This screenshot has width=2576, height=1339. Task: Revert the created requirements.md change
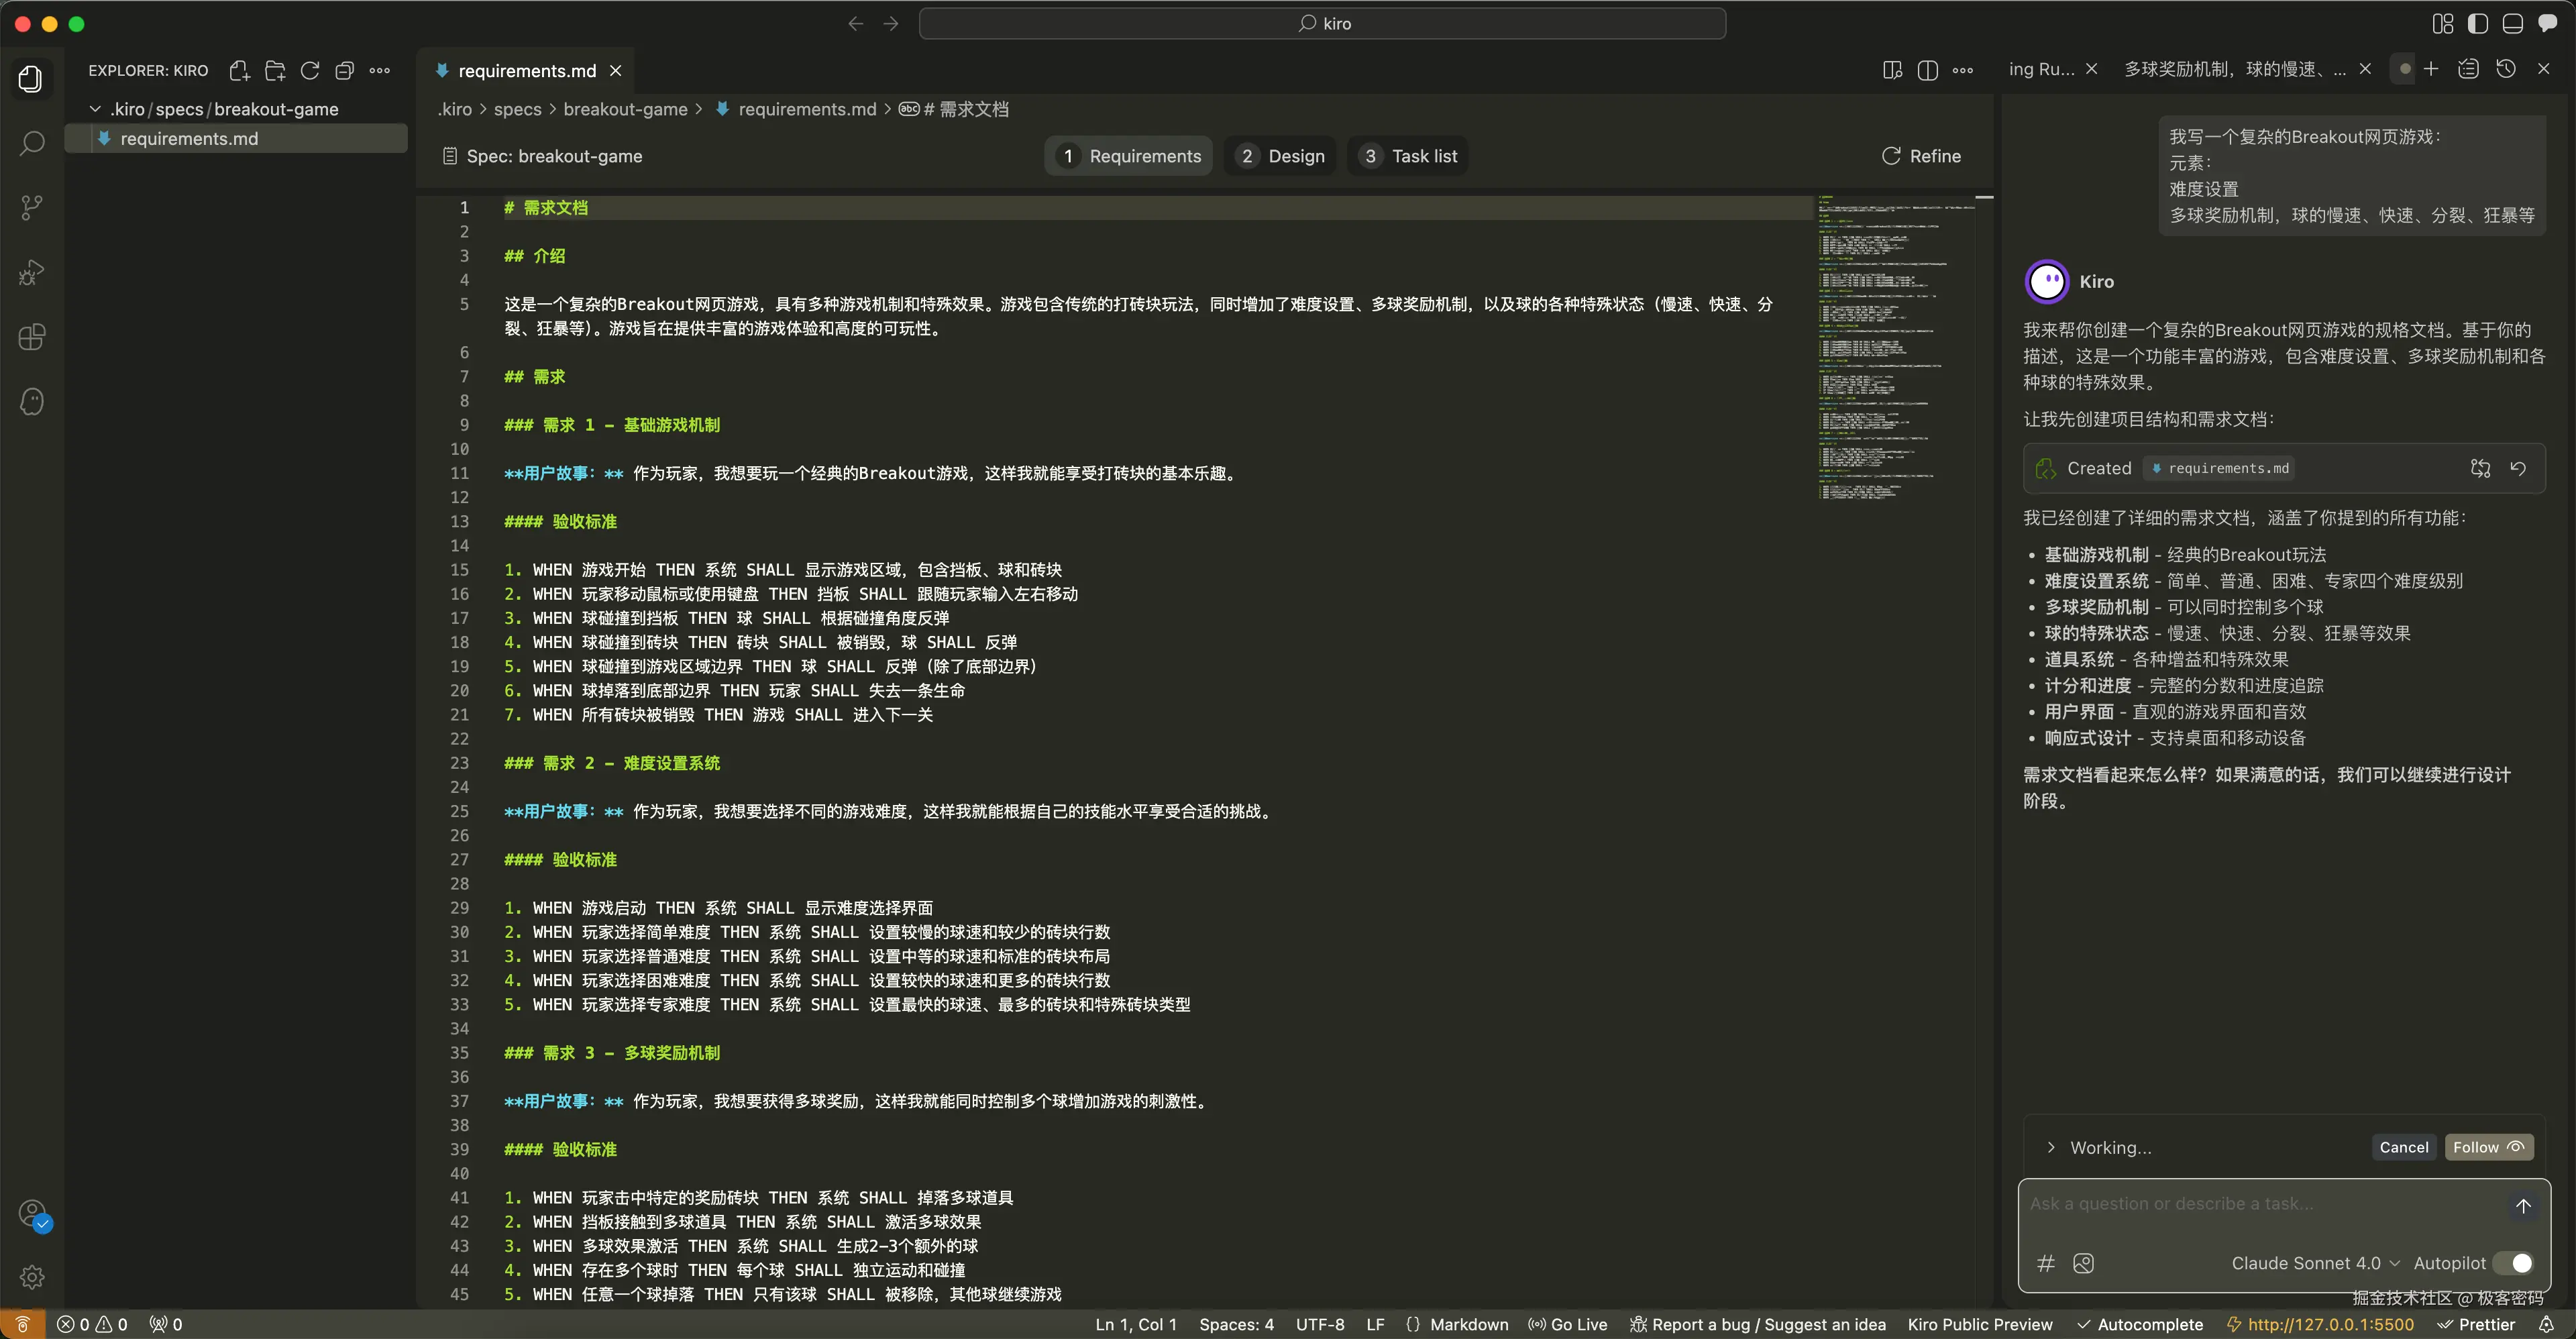coord(2518,468)
